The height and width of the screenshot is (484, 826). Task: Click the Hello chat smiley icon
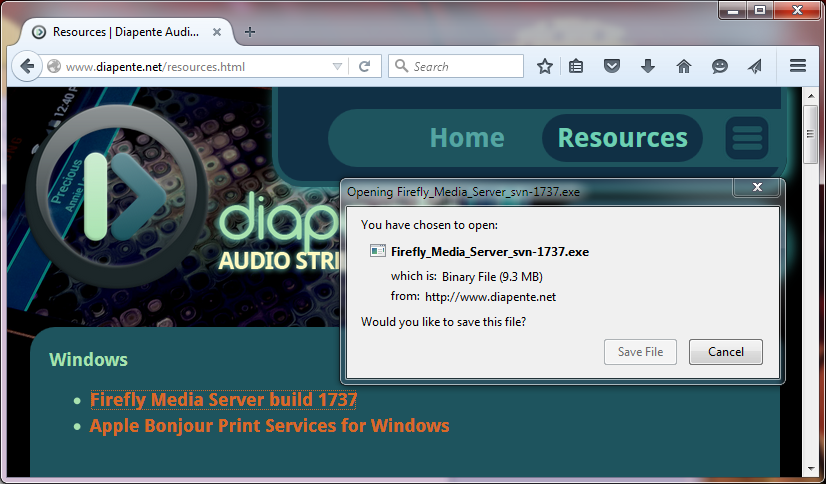coord(720,67)
